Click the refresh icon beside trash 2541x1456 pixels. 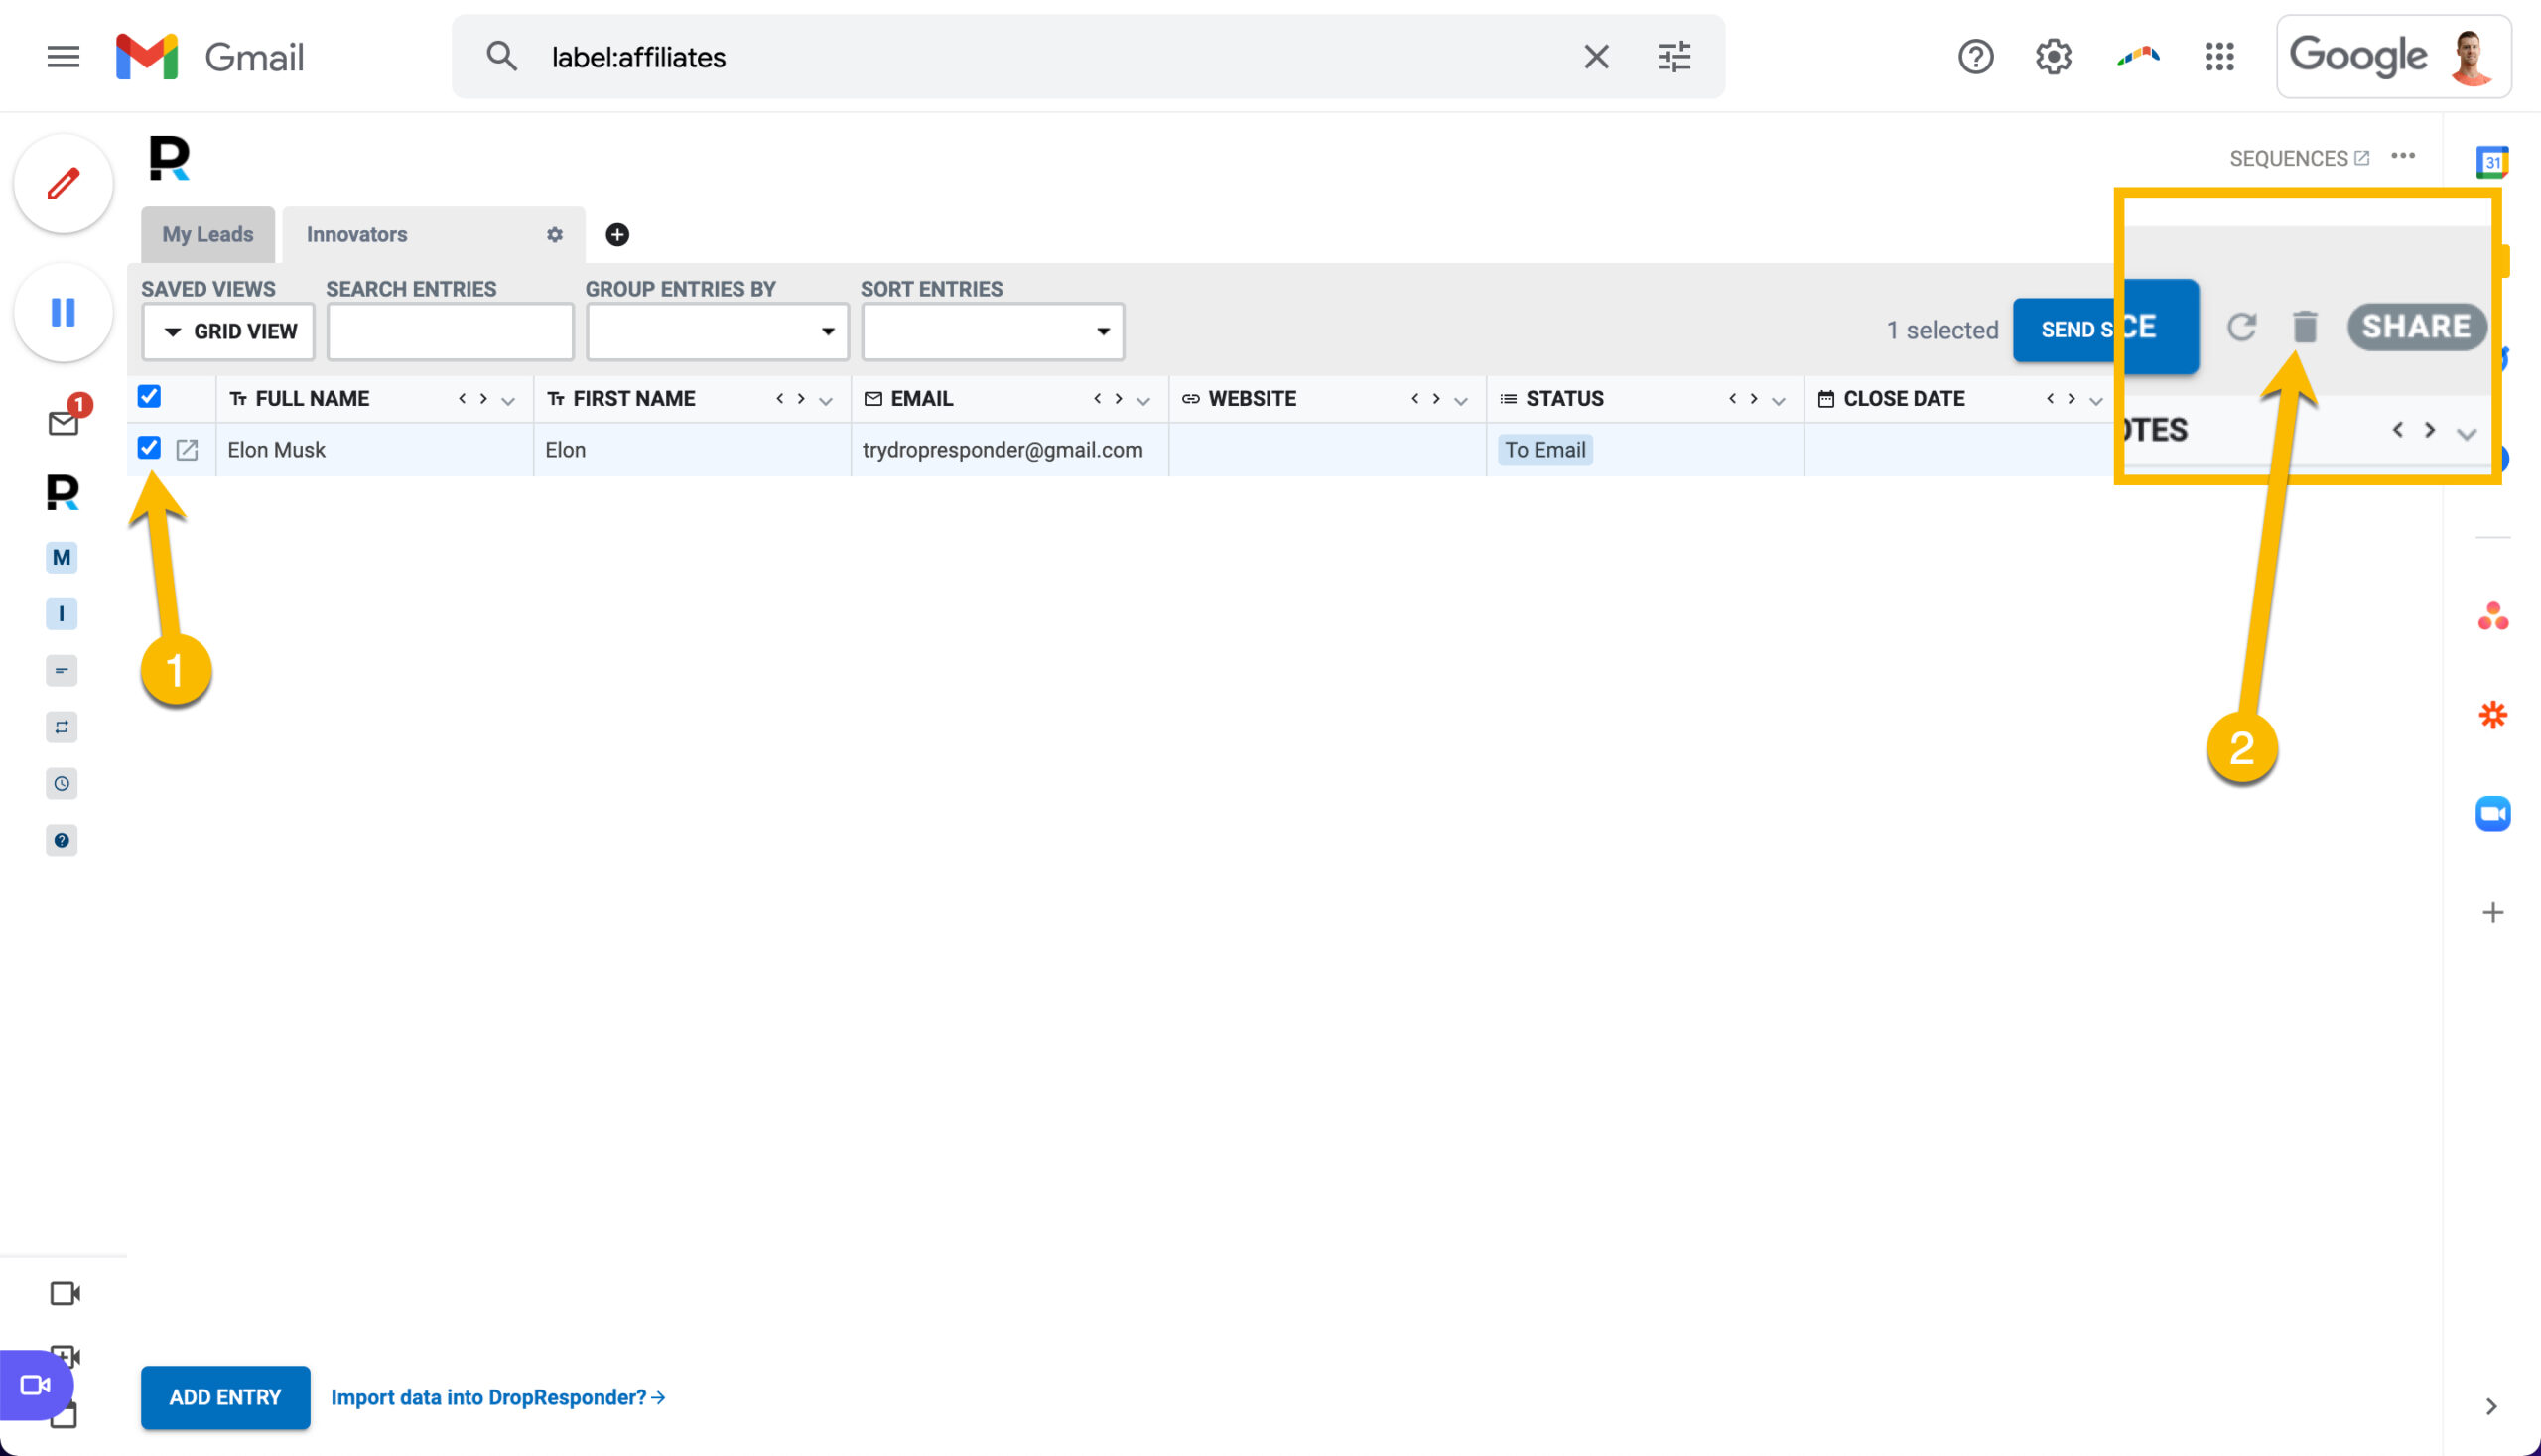[2241, 327]
